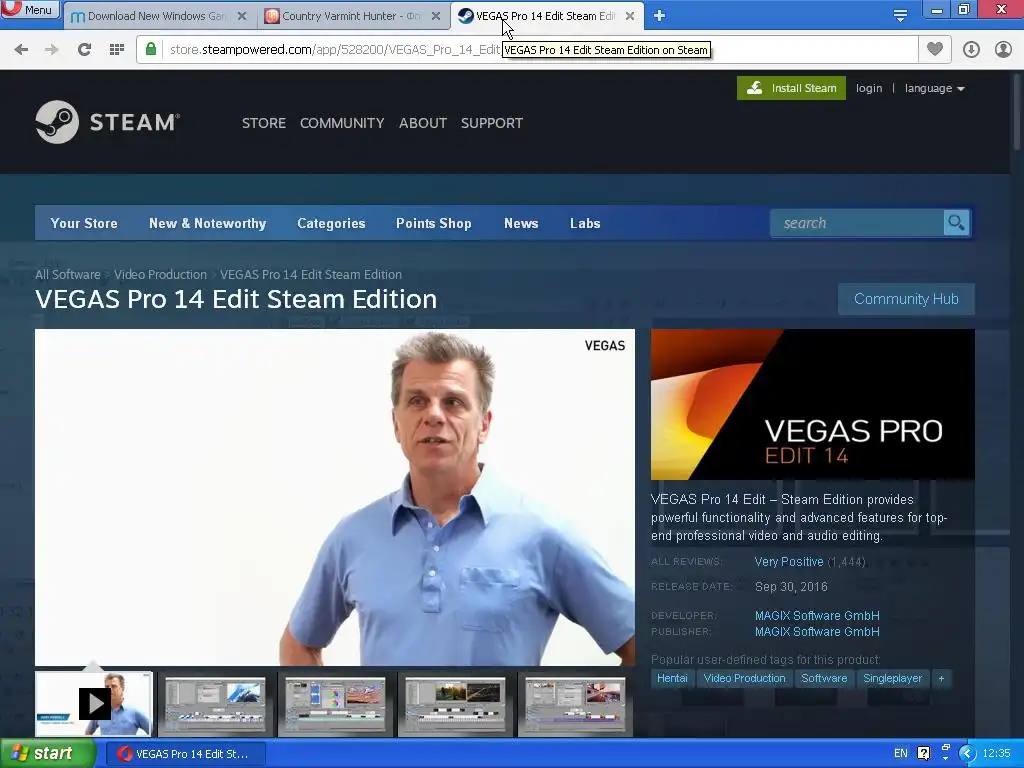Follow the All Software breadcrumb link

(68, 274)
